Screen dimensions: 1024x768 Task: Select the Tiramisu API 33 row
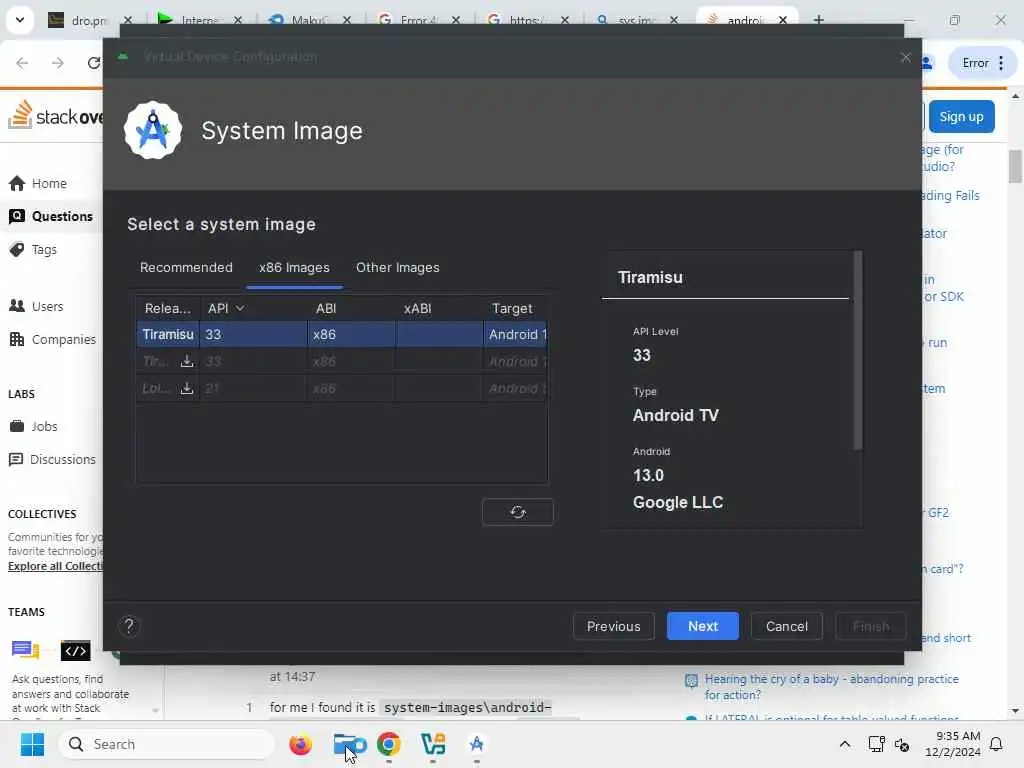(x=342, y=334)
